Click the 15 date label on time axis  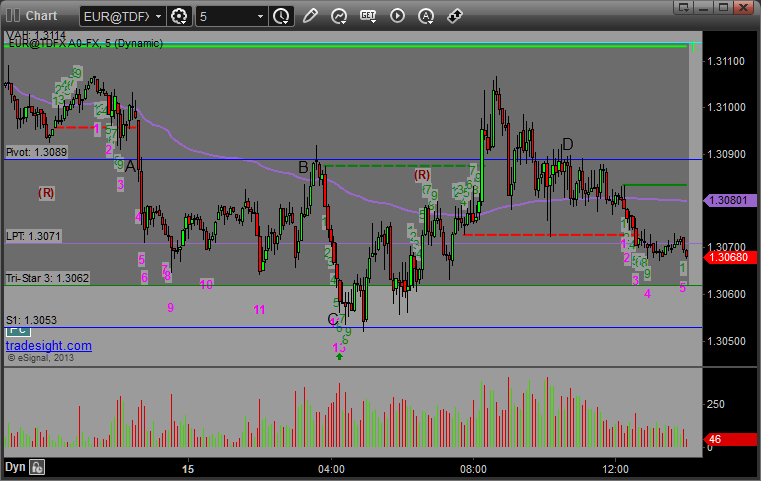click(x=188, y=469)
